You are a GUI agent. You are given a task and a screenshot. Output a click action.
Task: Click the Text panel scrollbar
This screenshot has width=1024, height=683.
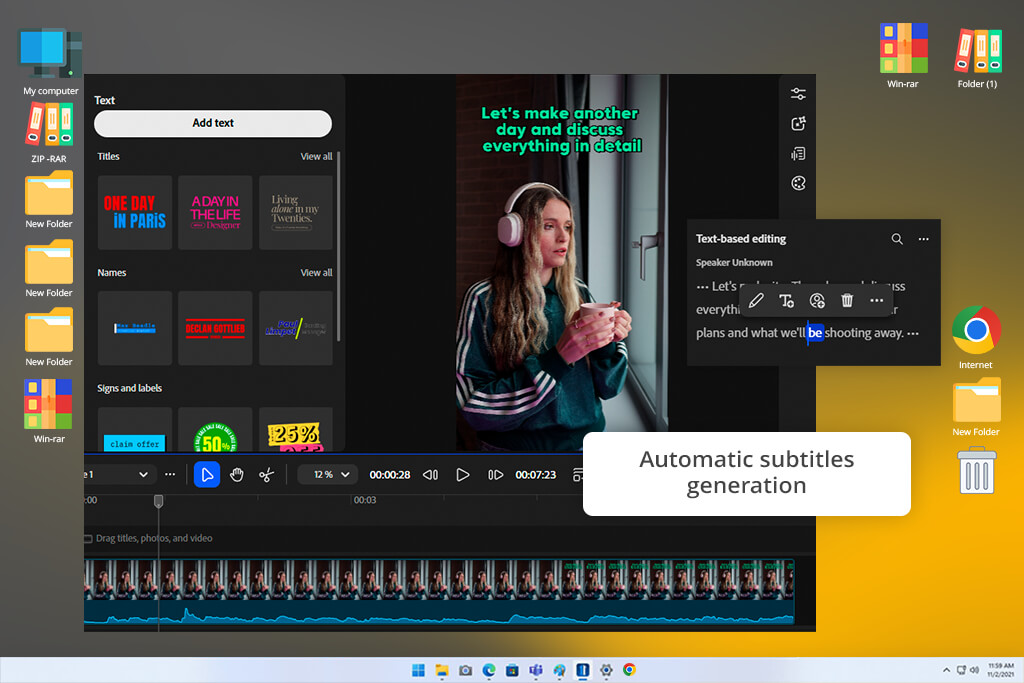[338, 247]
